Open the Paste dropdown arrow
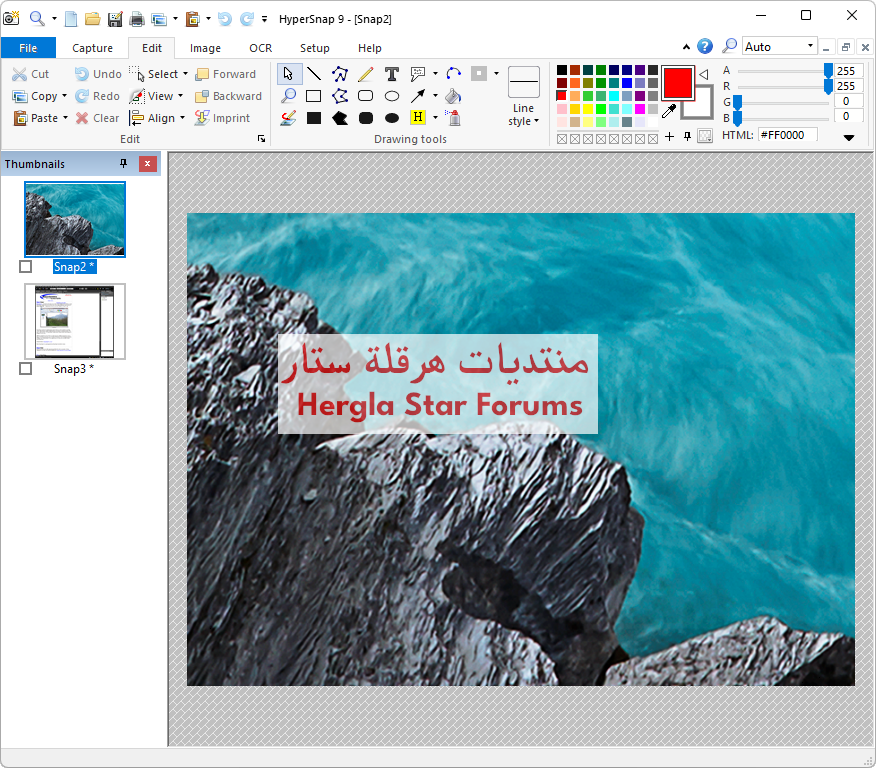The width and height of the screenshot is (876, 768). [65, 118]
